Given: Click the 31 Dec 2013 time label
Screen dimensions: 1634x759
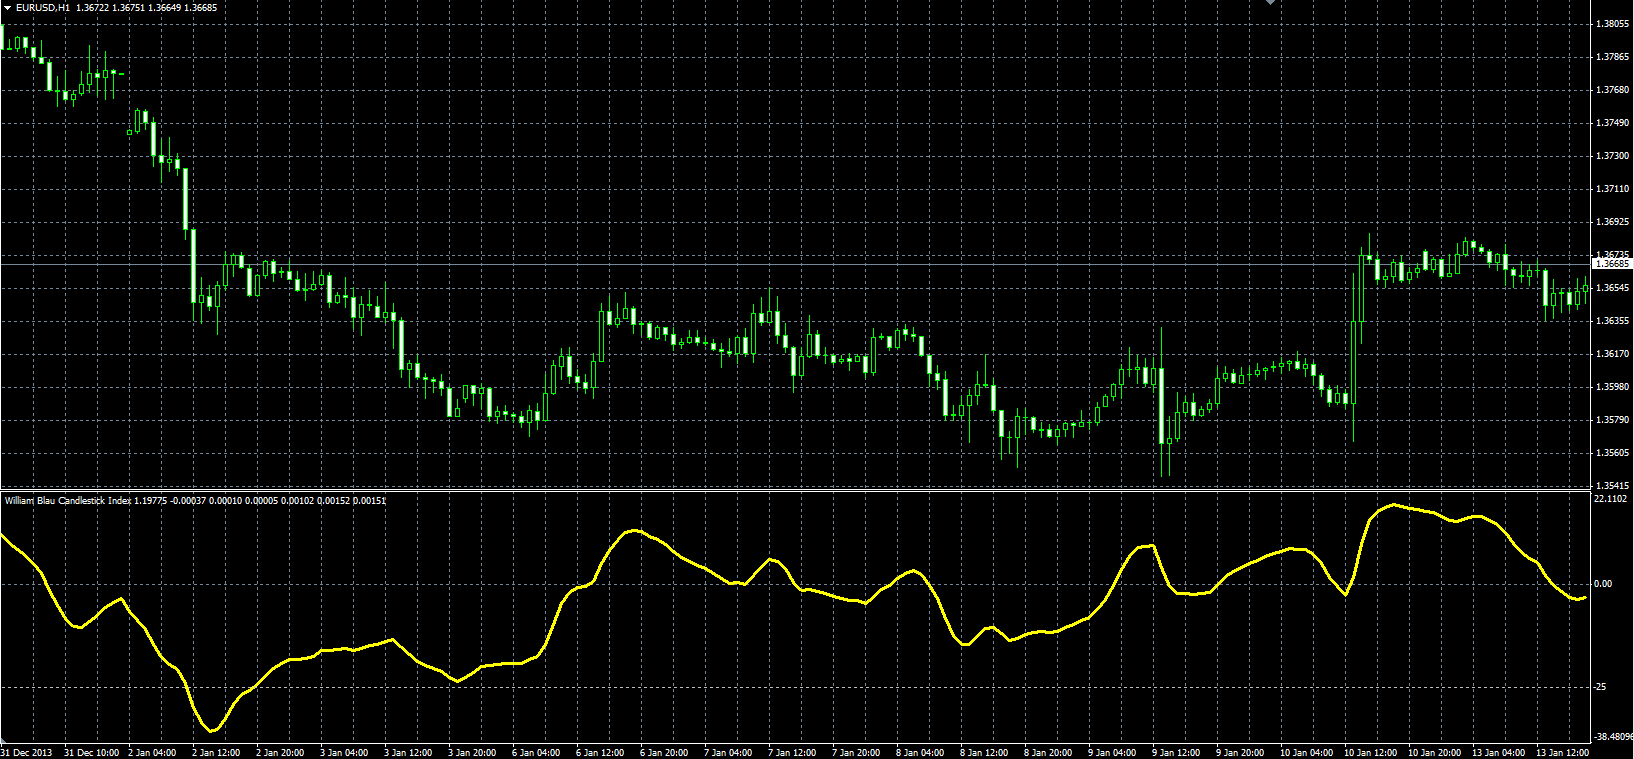Looking at the screenshot, I should click(x=25, y=753).
